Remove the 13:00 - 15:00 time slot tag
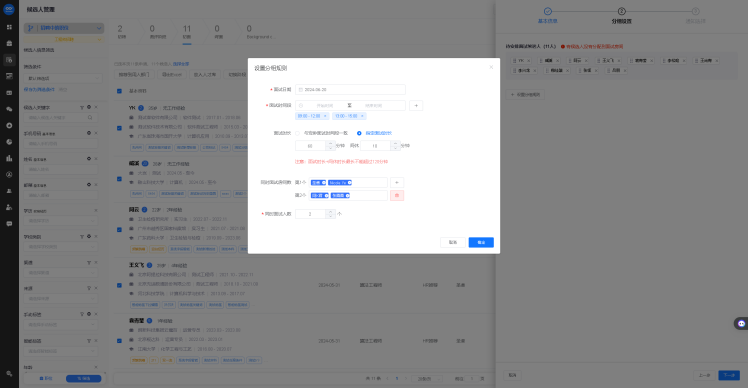 click(x=362, y=116)
